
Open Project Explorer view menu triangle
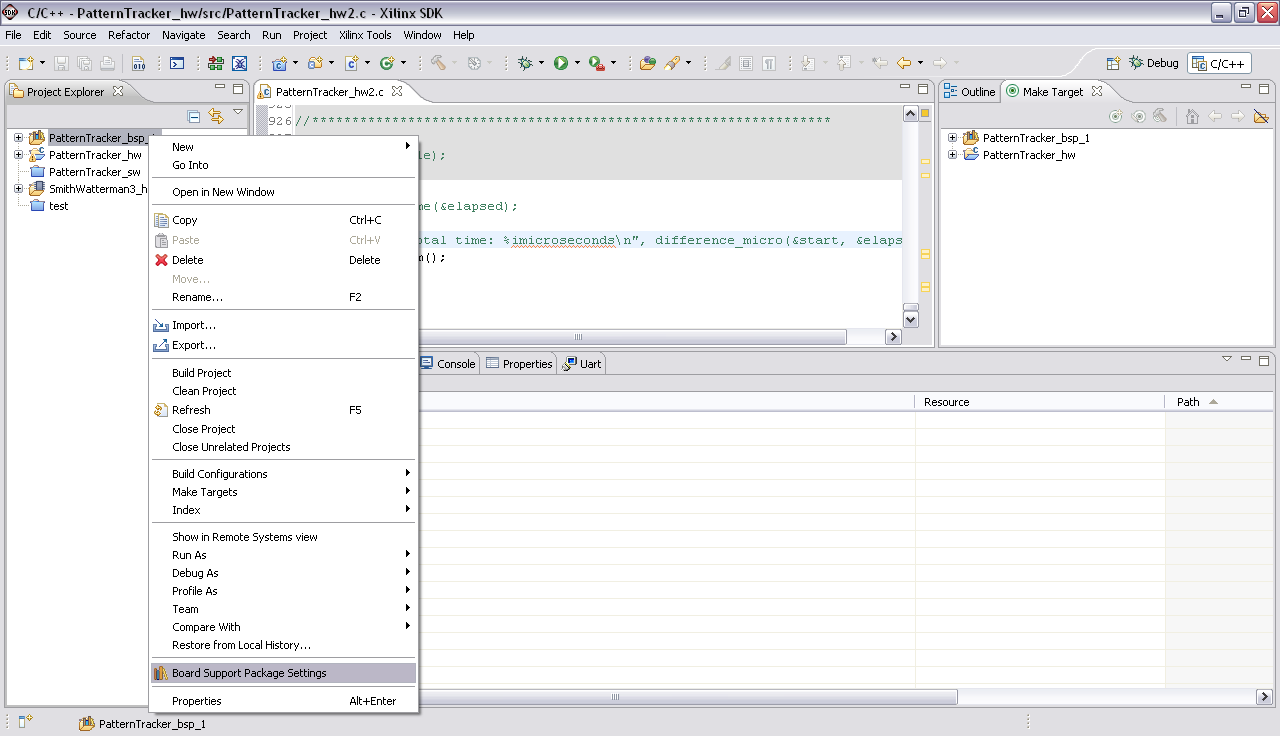click(x=238, y=113)
